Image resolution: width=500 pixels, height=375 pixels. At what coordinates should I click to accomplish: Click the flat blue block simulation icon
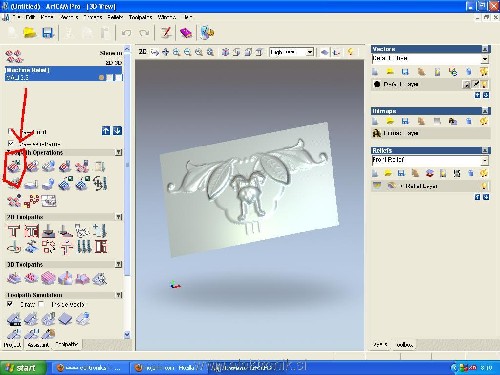tap(65, 319)
